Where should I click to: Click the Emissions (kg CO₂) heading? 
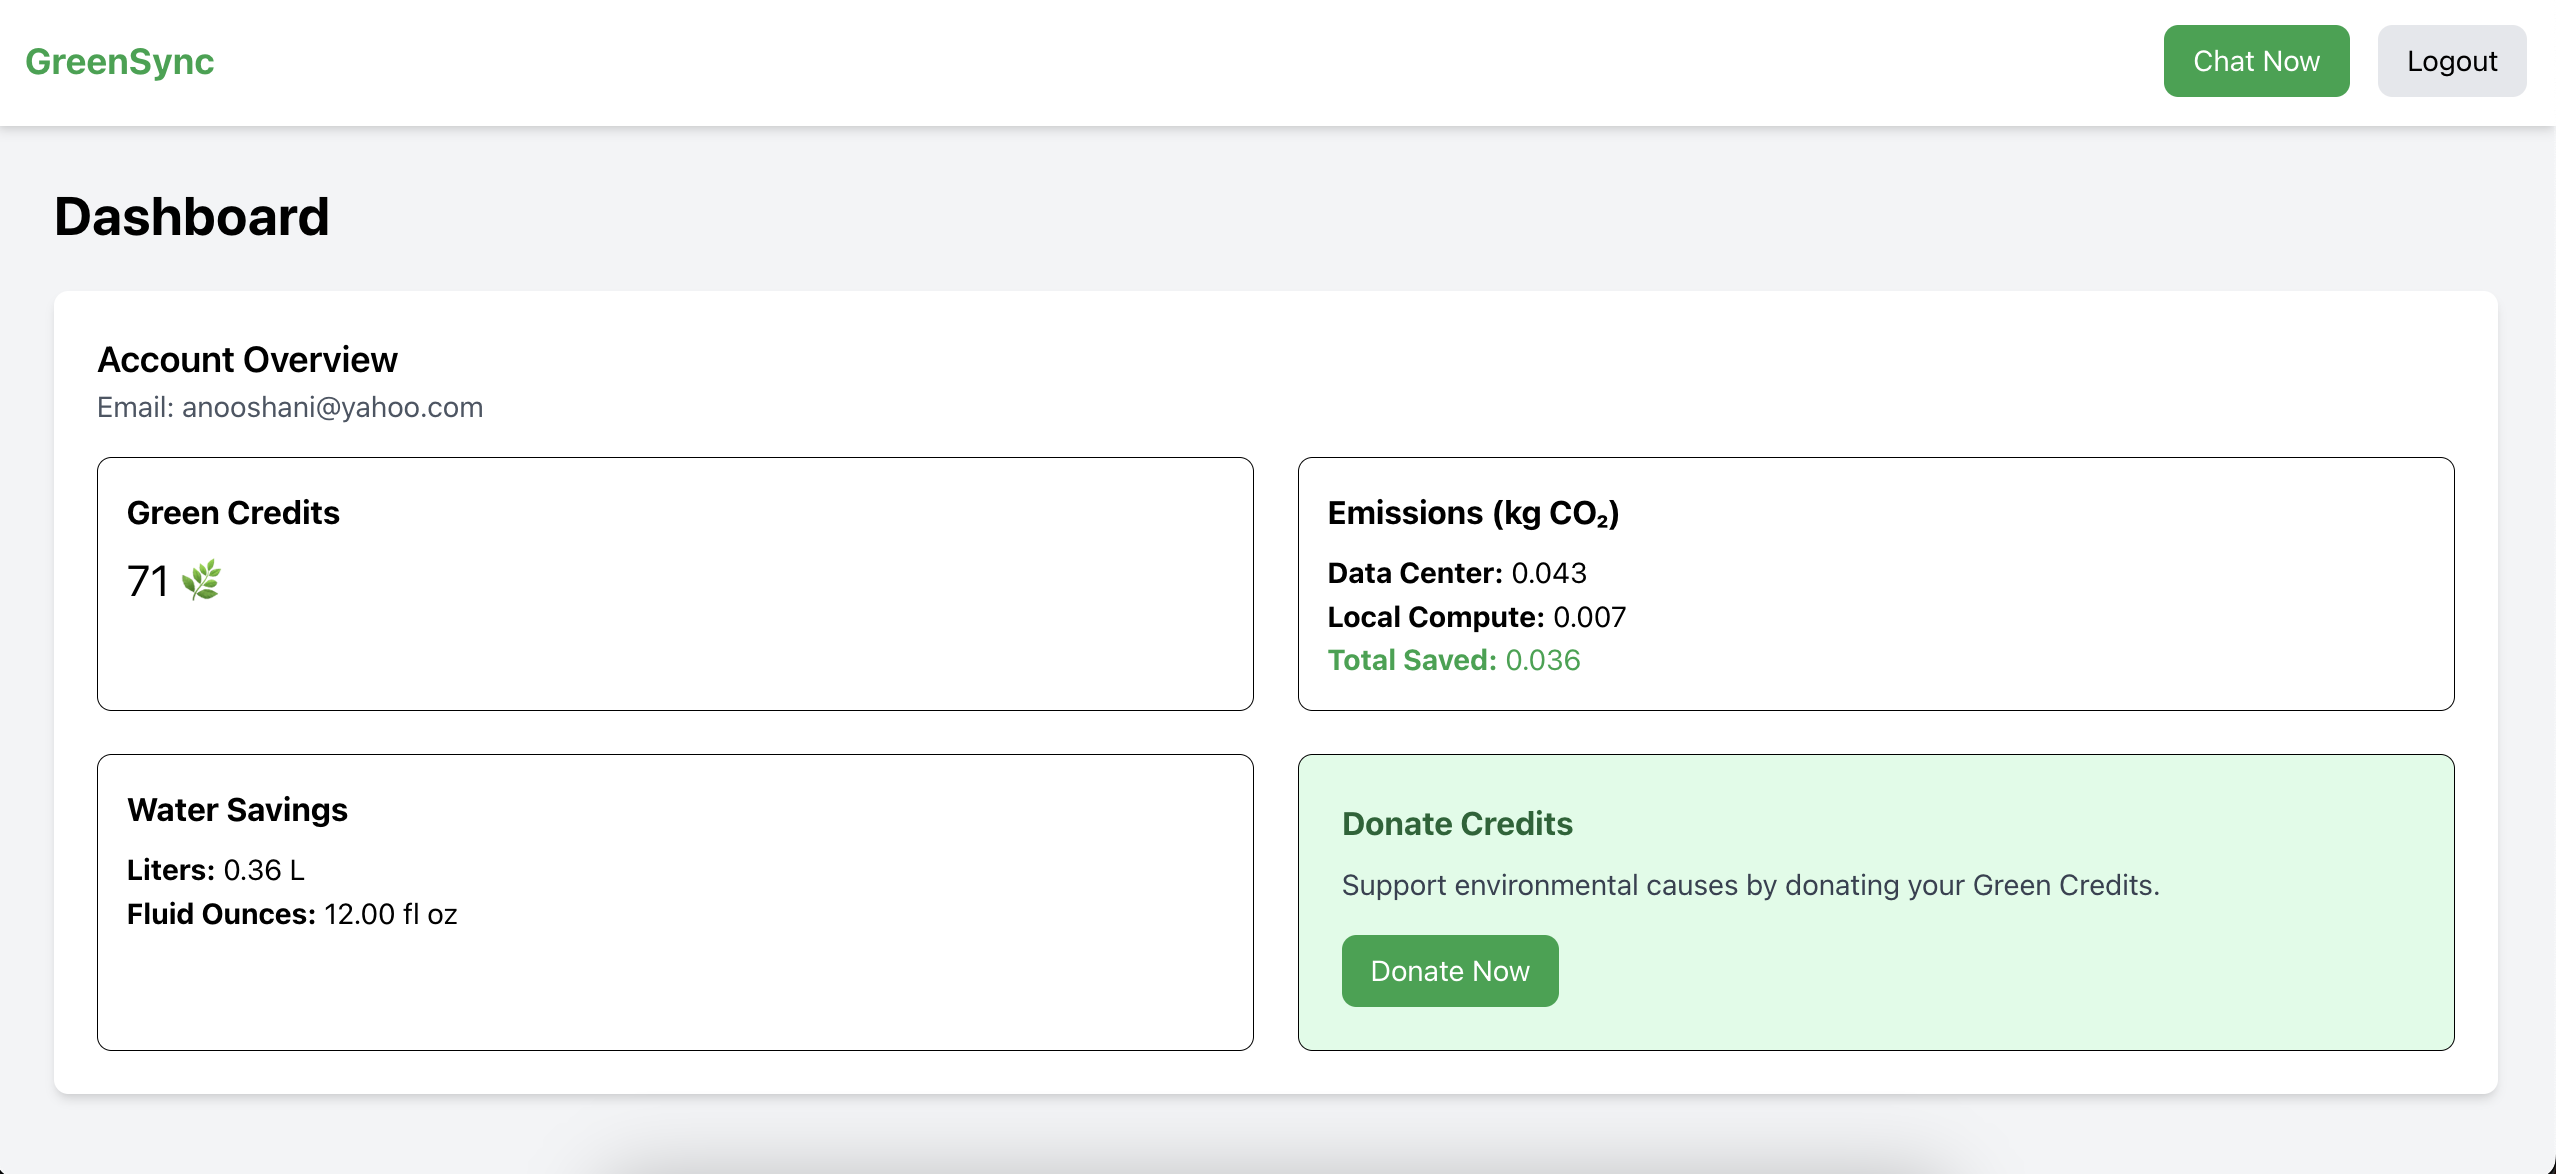(1472, 512)
